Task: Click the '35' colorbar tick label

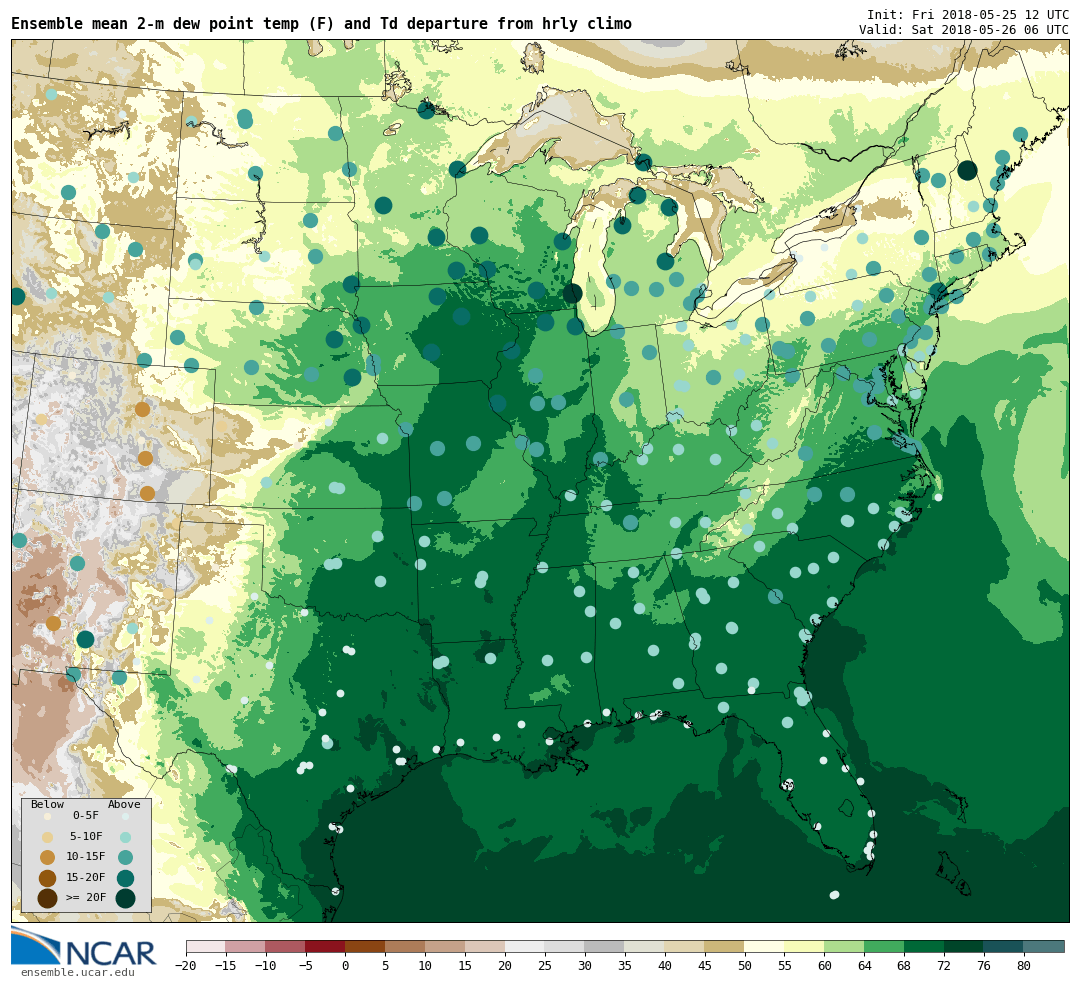Action: point(625,966)
